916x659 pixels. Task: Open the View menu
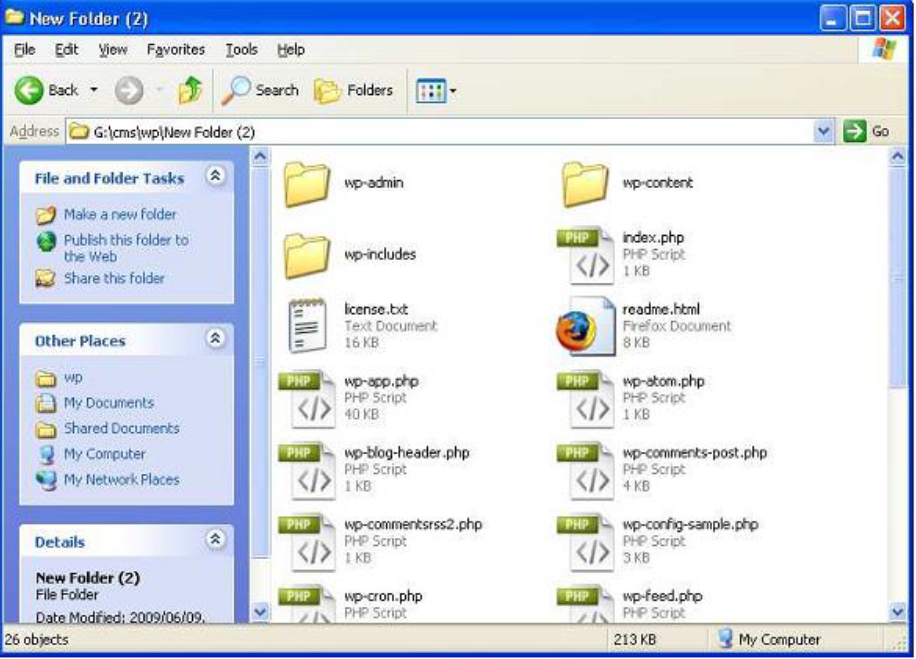pos(113,50)
